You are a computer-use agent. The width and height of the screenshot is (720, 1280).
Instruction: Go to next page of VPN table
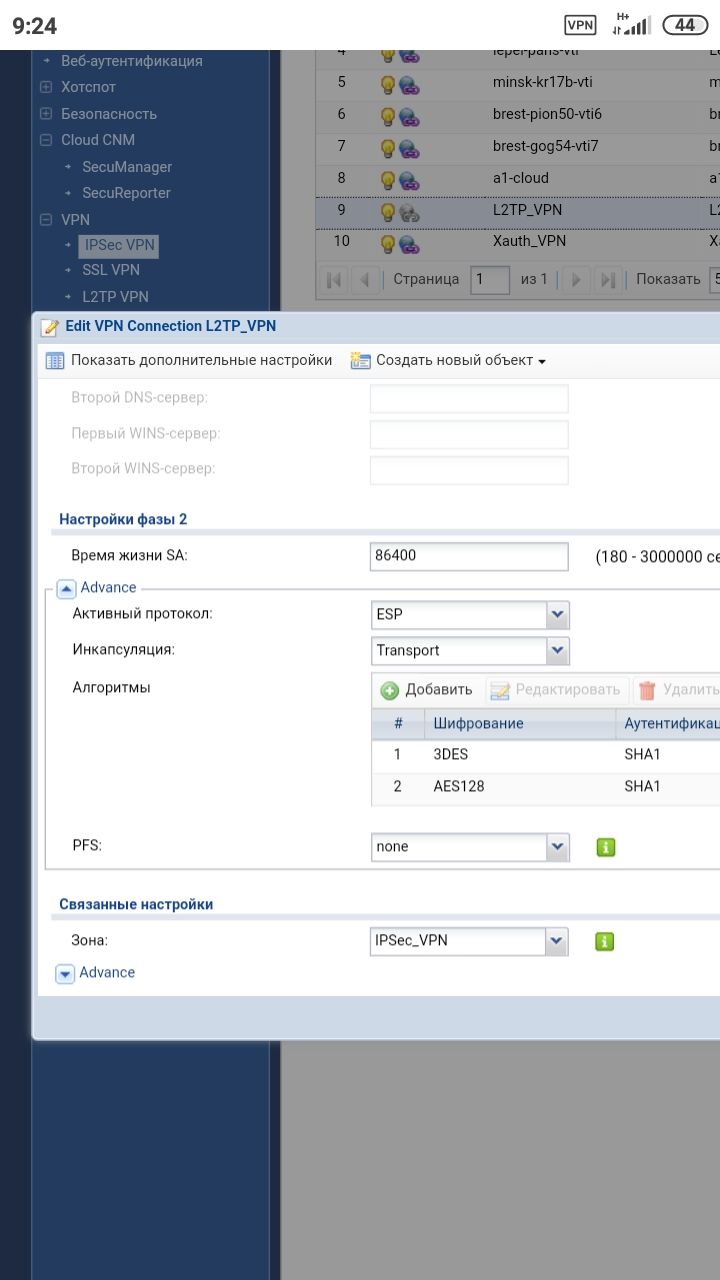pos(575,279)
